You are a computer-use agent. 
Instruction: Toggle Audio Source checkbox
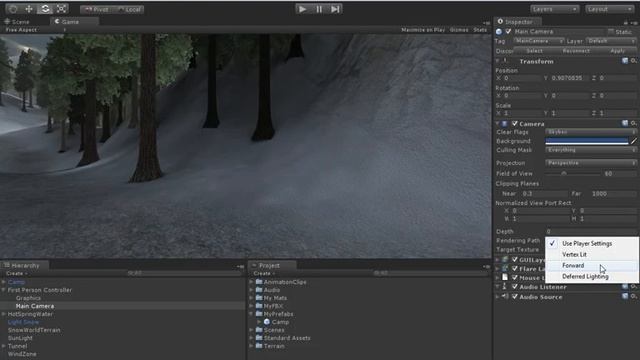[515, 297]
